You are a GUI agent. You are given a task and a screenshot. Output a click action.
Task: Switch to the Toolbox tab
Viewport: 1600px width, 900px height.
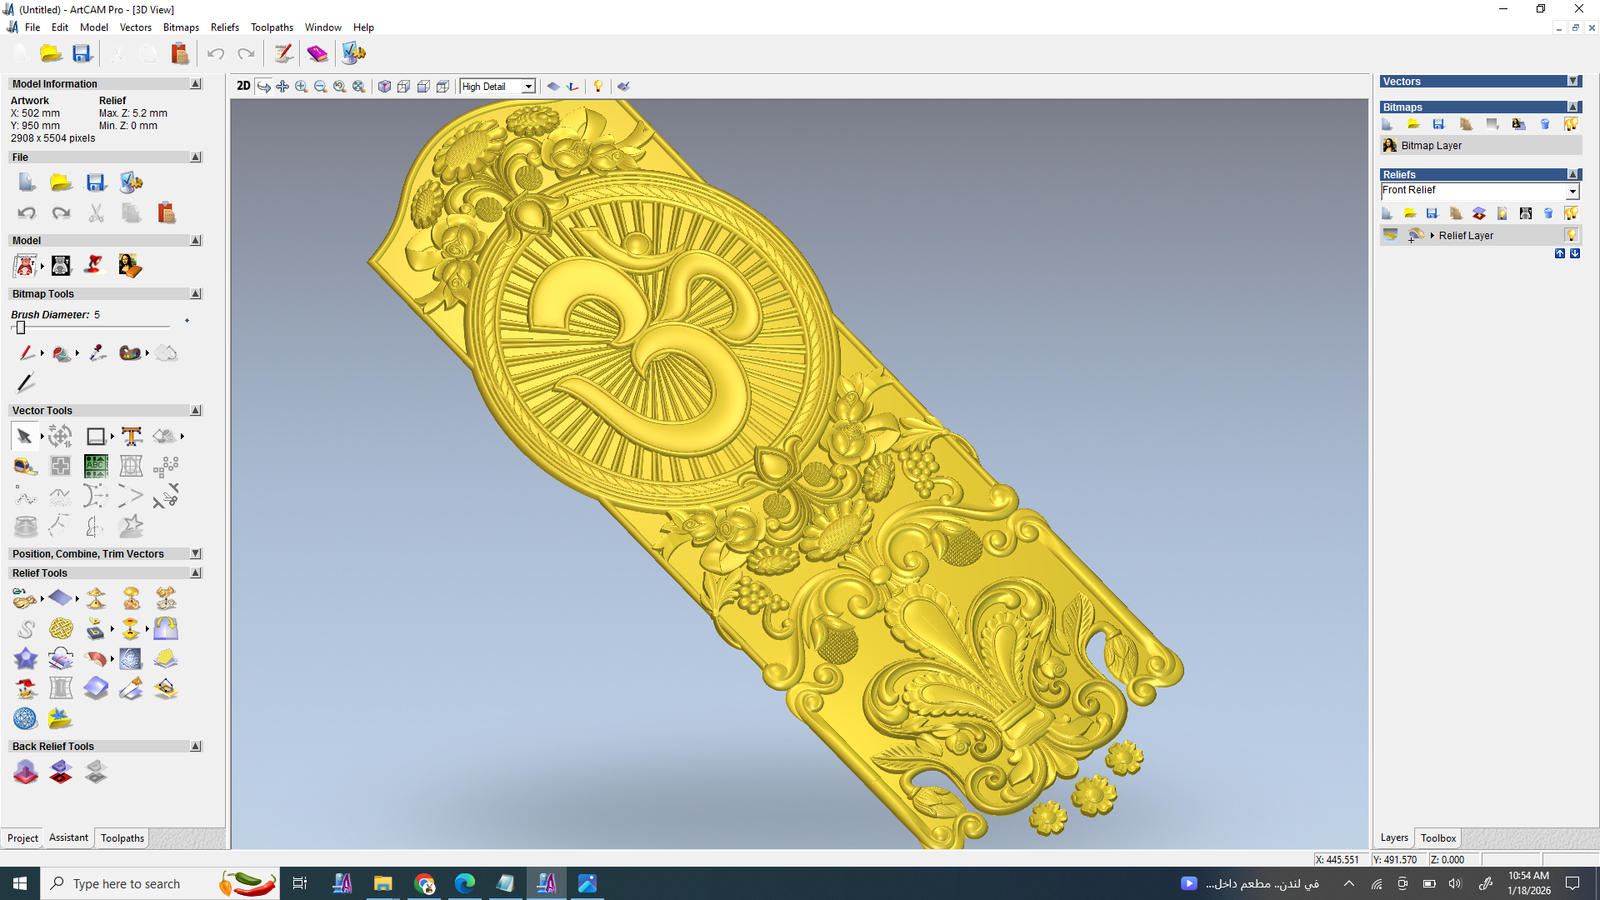1438,838
